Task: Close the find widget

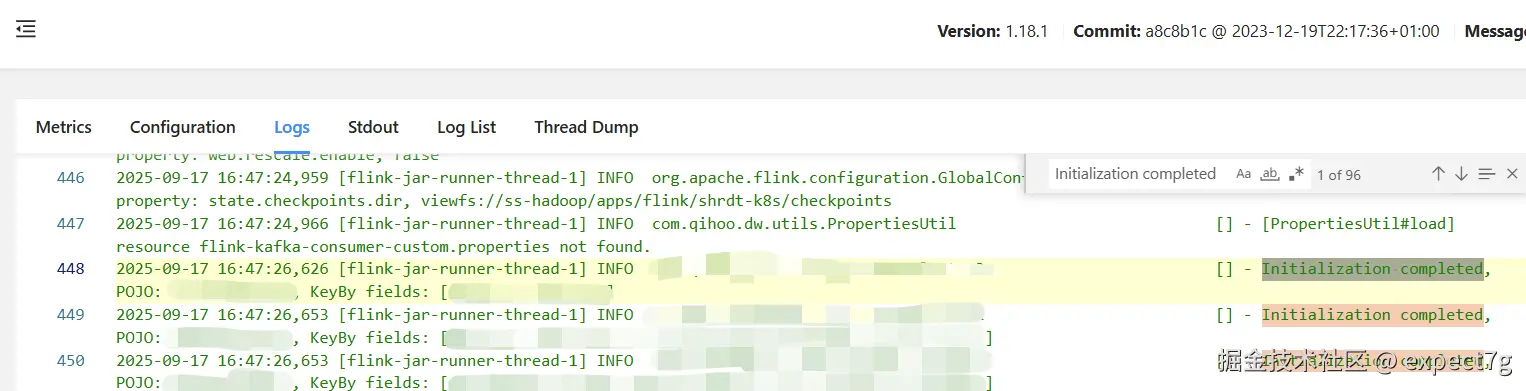Action: (1512, 174)
